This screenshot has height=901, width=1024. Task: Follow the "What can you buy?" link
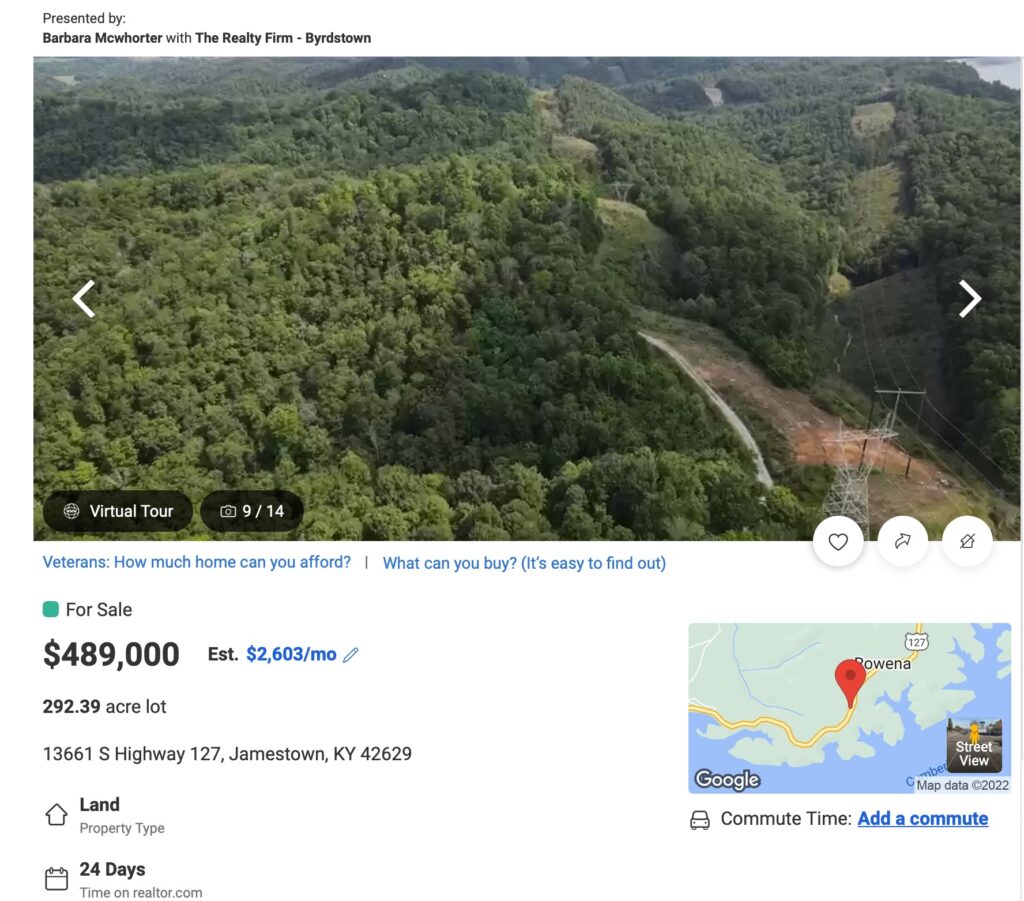[x=524, y=563]
